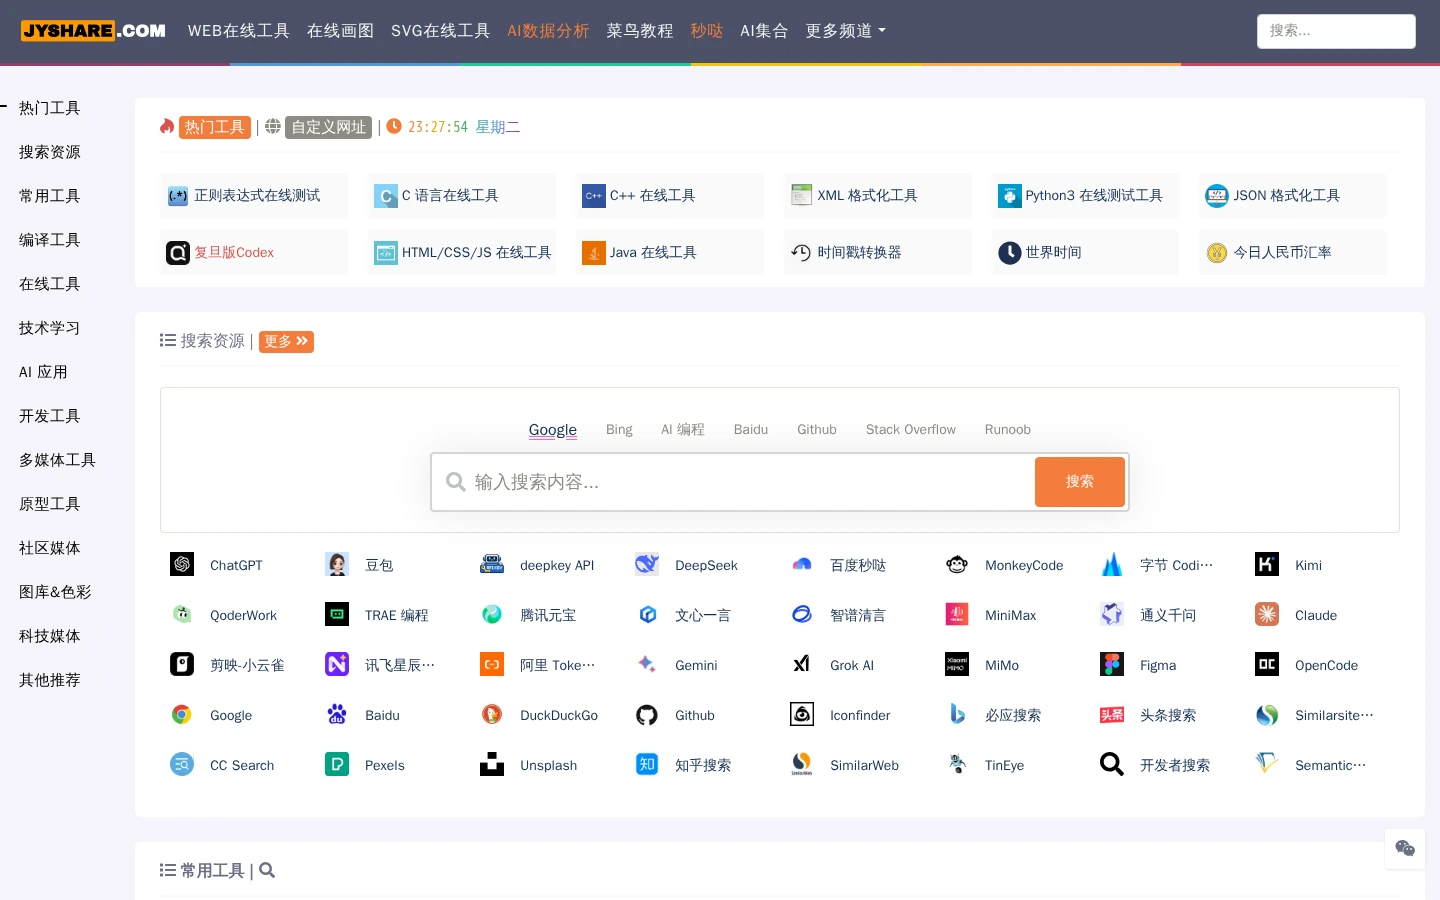Open the 秒哒 nav item
Image resolution: width=1440 pixels, height=900 pixels.
click(x=707, y=31)
